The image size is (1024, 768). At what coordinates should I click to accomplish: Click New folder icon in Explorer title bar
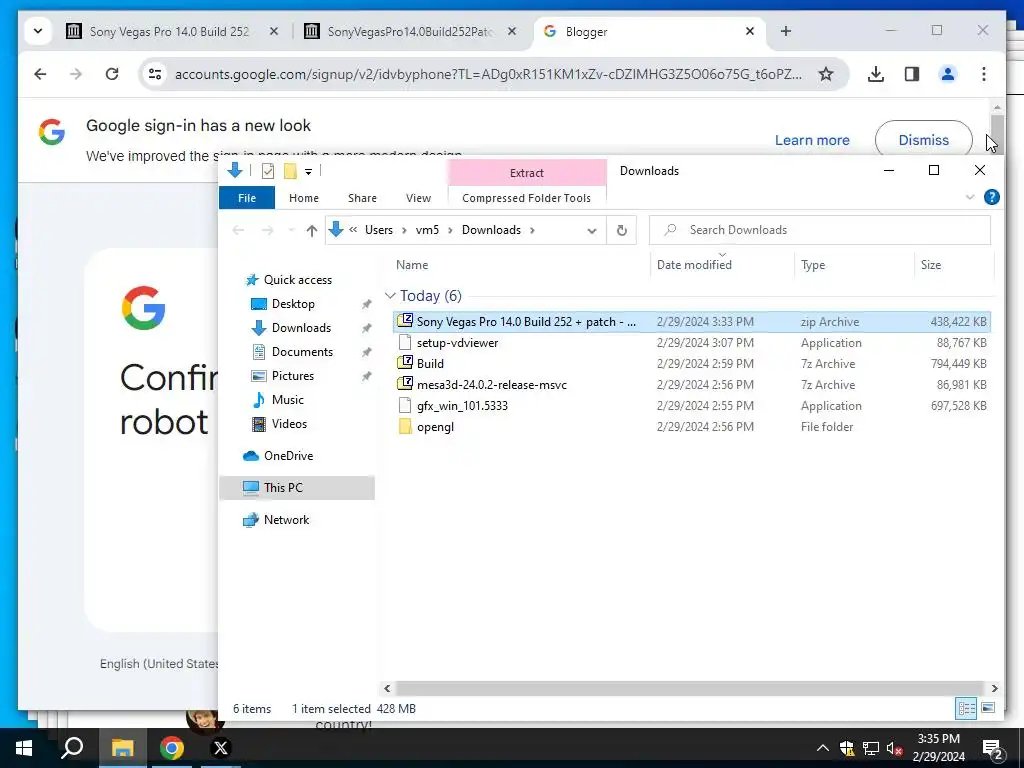[x=290, y=171]
